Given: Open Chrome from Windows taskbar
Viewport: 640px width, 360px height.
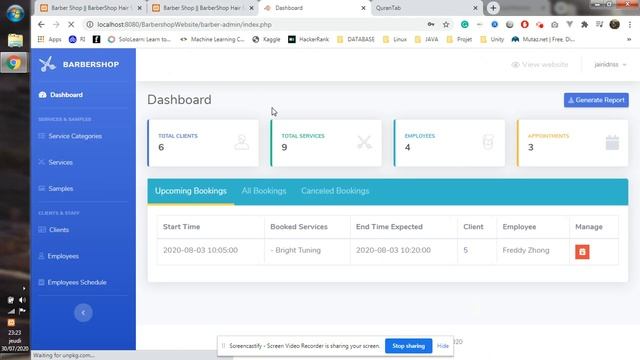Looking at the screenshot, I should pos(15,63).
